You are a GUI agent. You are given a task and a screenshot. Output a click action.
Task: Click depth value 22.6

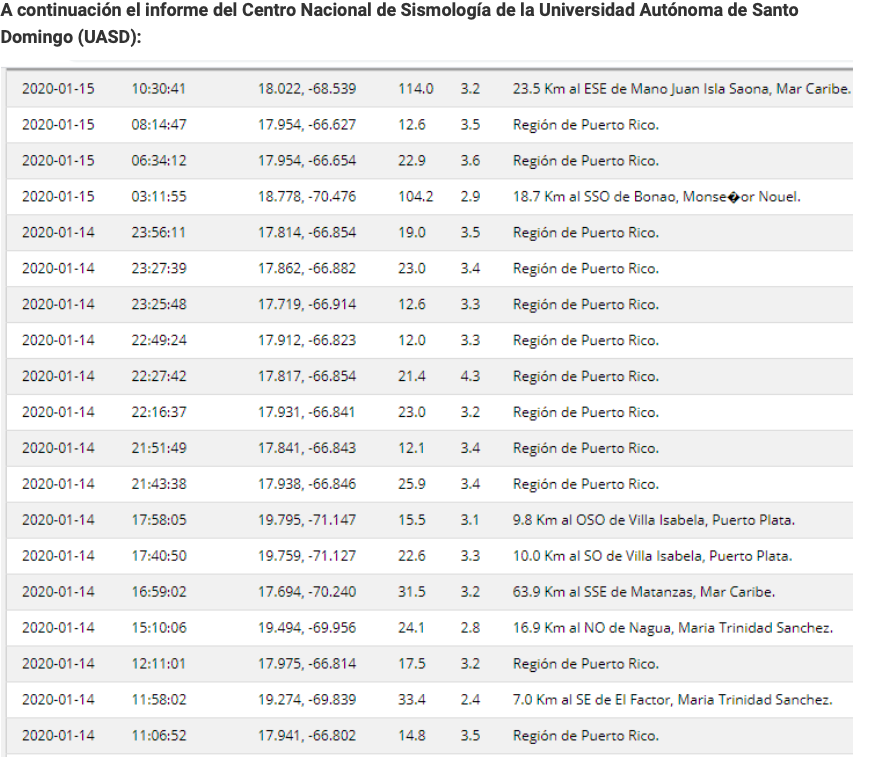pos(412,556)
